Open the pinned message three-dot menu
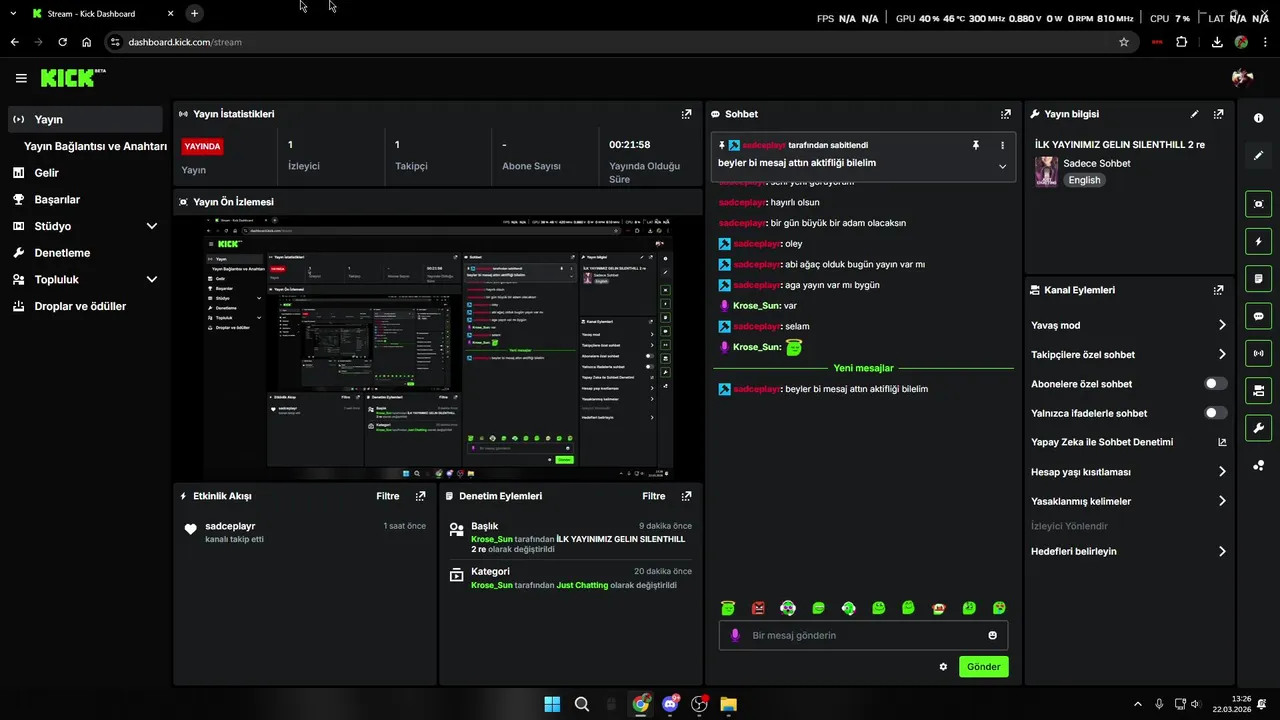The height and width of the screenshot is (720, 1280). [x=1003, y=145]
